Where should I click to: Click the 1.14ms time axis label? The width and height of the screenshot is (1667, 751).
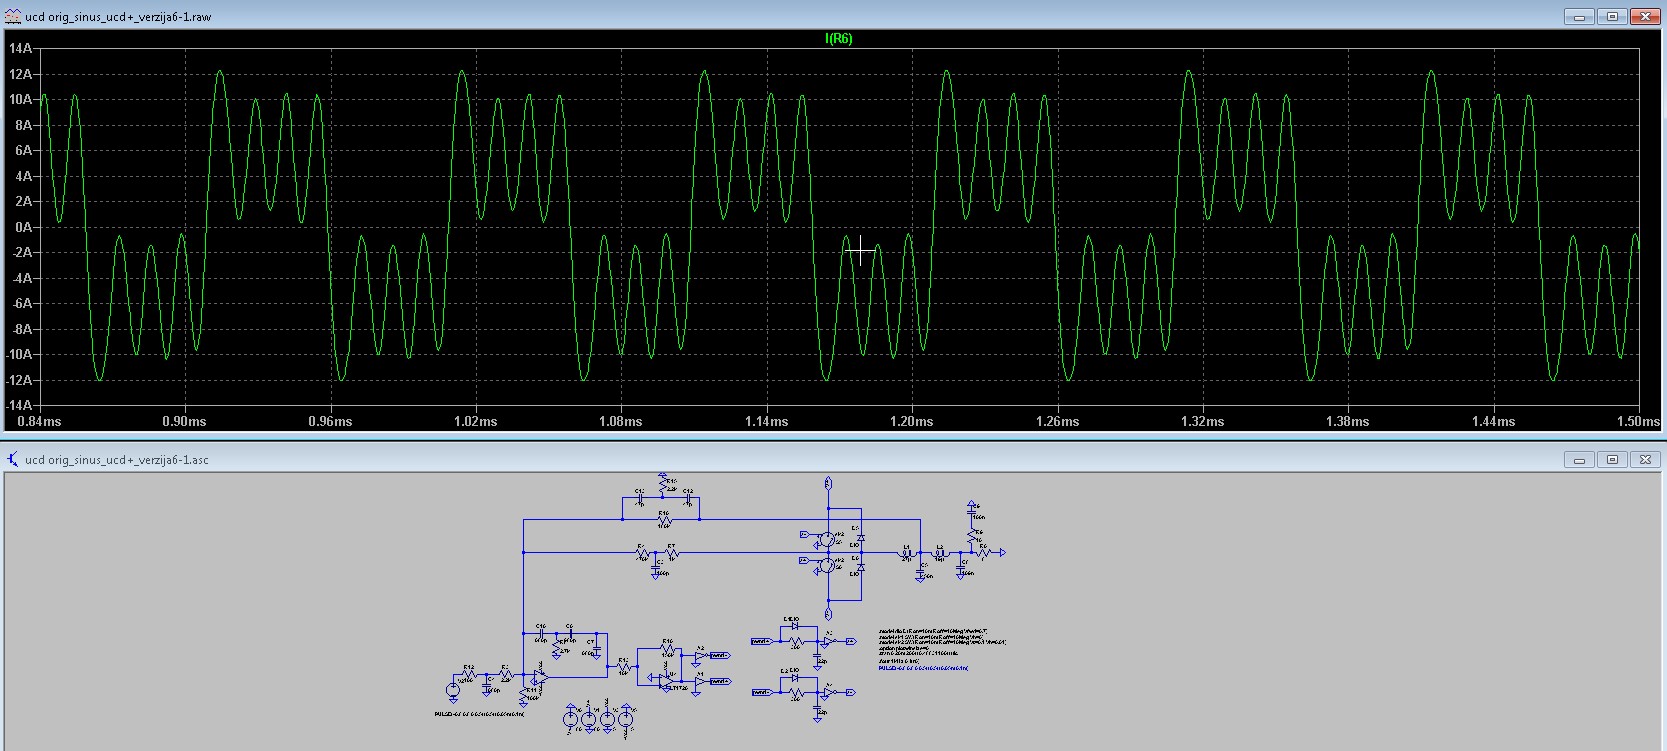pyautogui.click(x=766, y=421)
